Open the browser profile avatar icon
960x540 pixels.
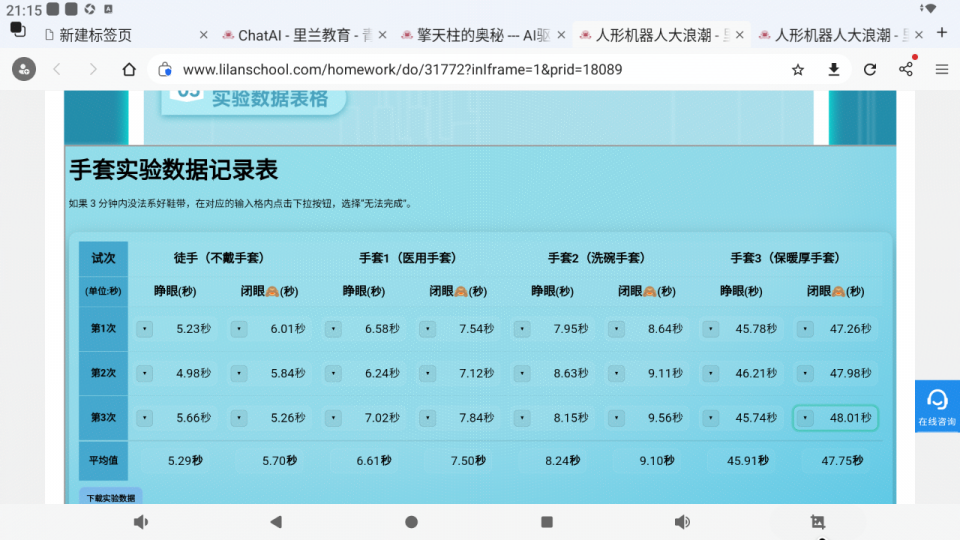pyautogui.click(x=24, y=69)
